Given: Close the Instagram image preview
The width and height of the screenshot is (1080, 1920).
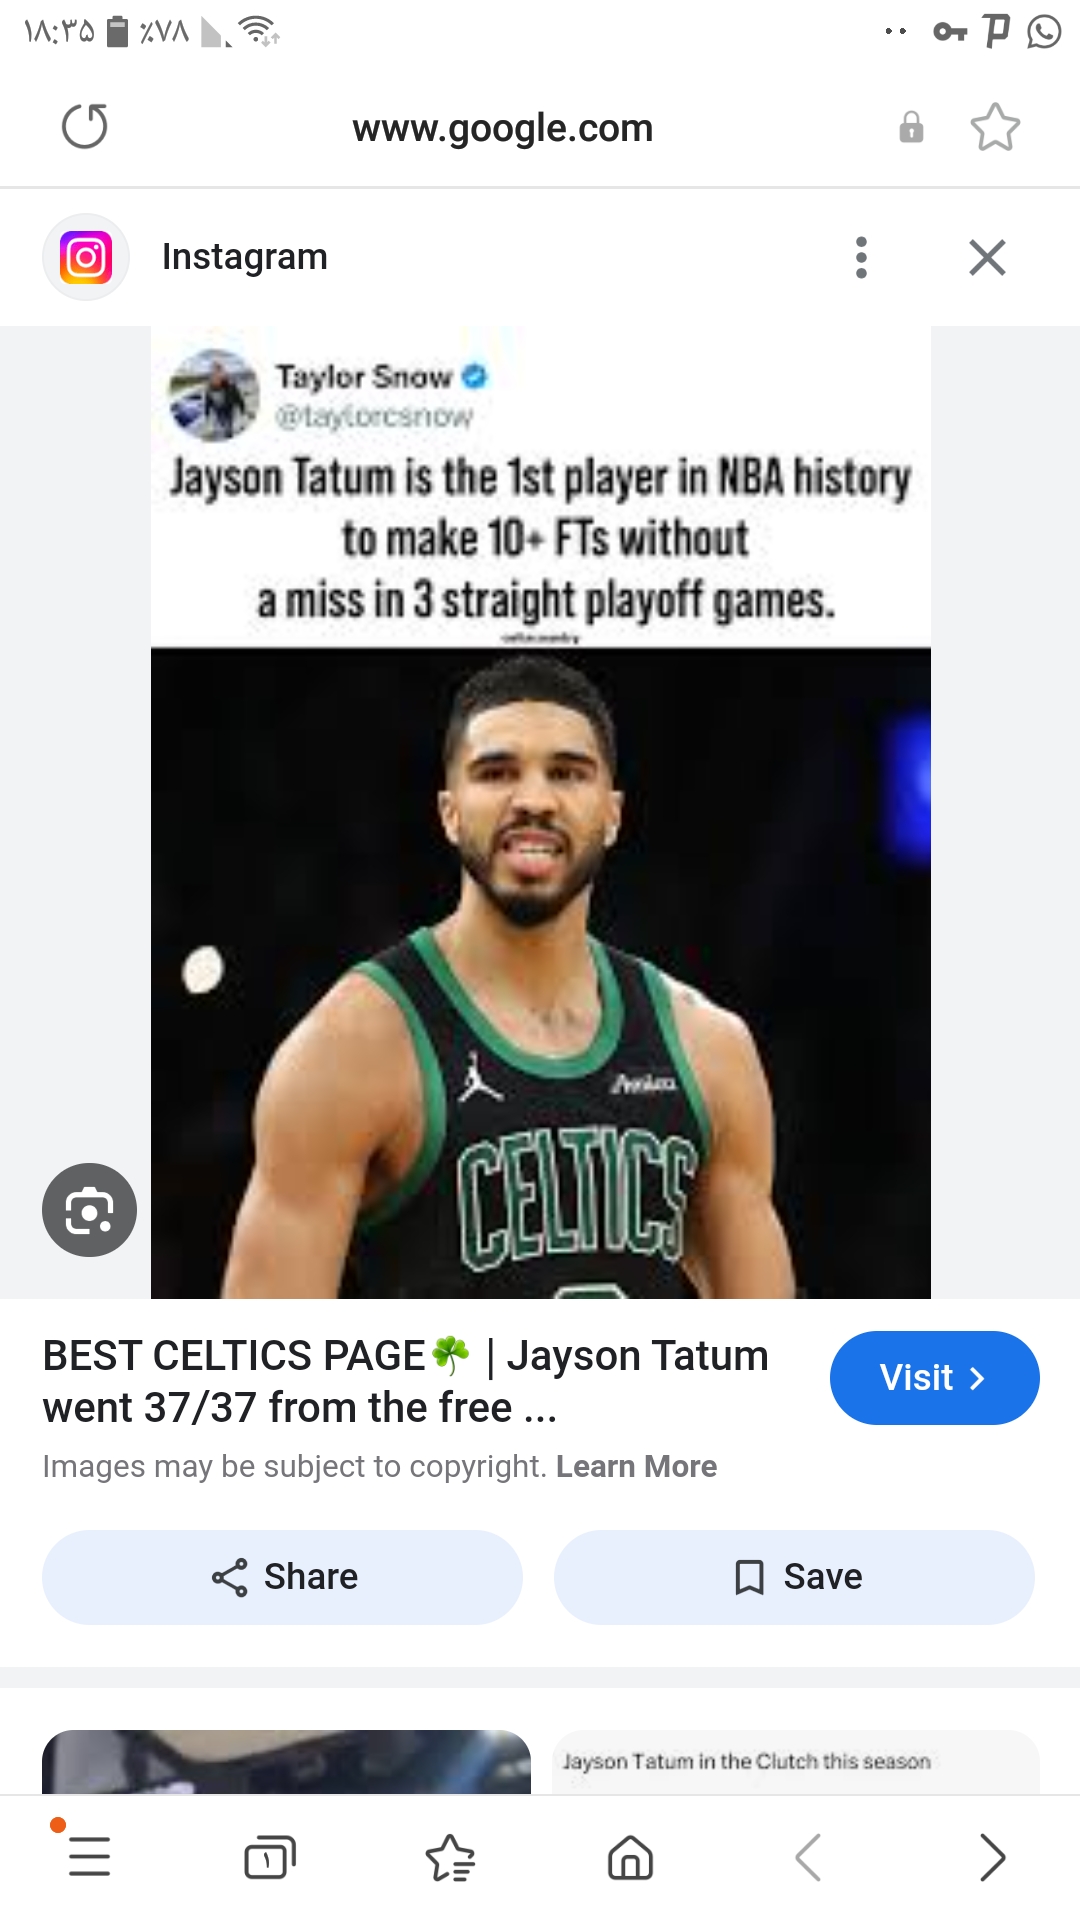Looking at the screenshot, I should click(987, 257).
